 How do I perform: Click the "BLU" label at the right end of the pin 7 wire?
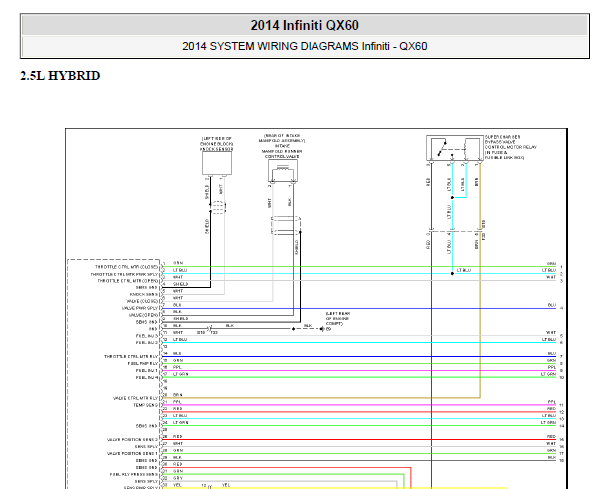click(552, 305)
